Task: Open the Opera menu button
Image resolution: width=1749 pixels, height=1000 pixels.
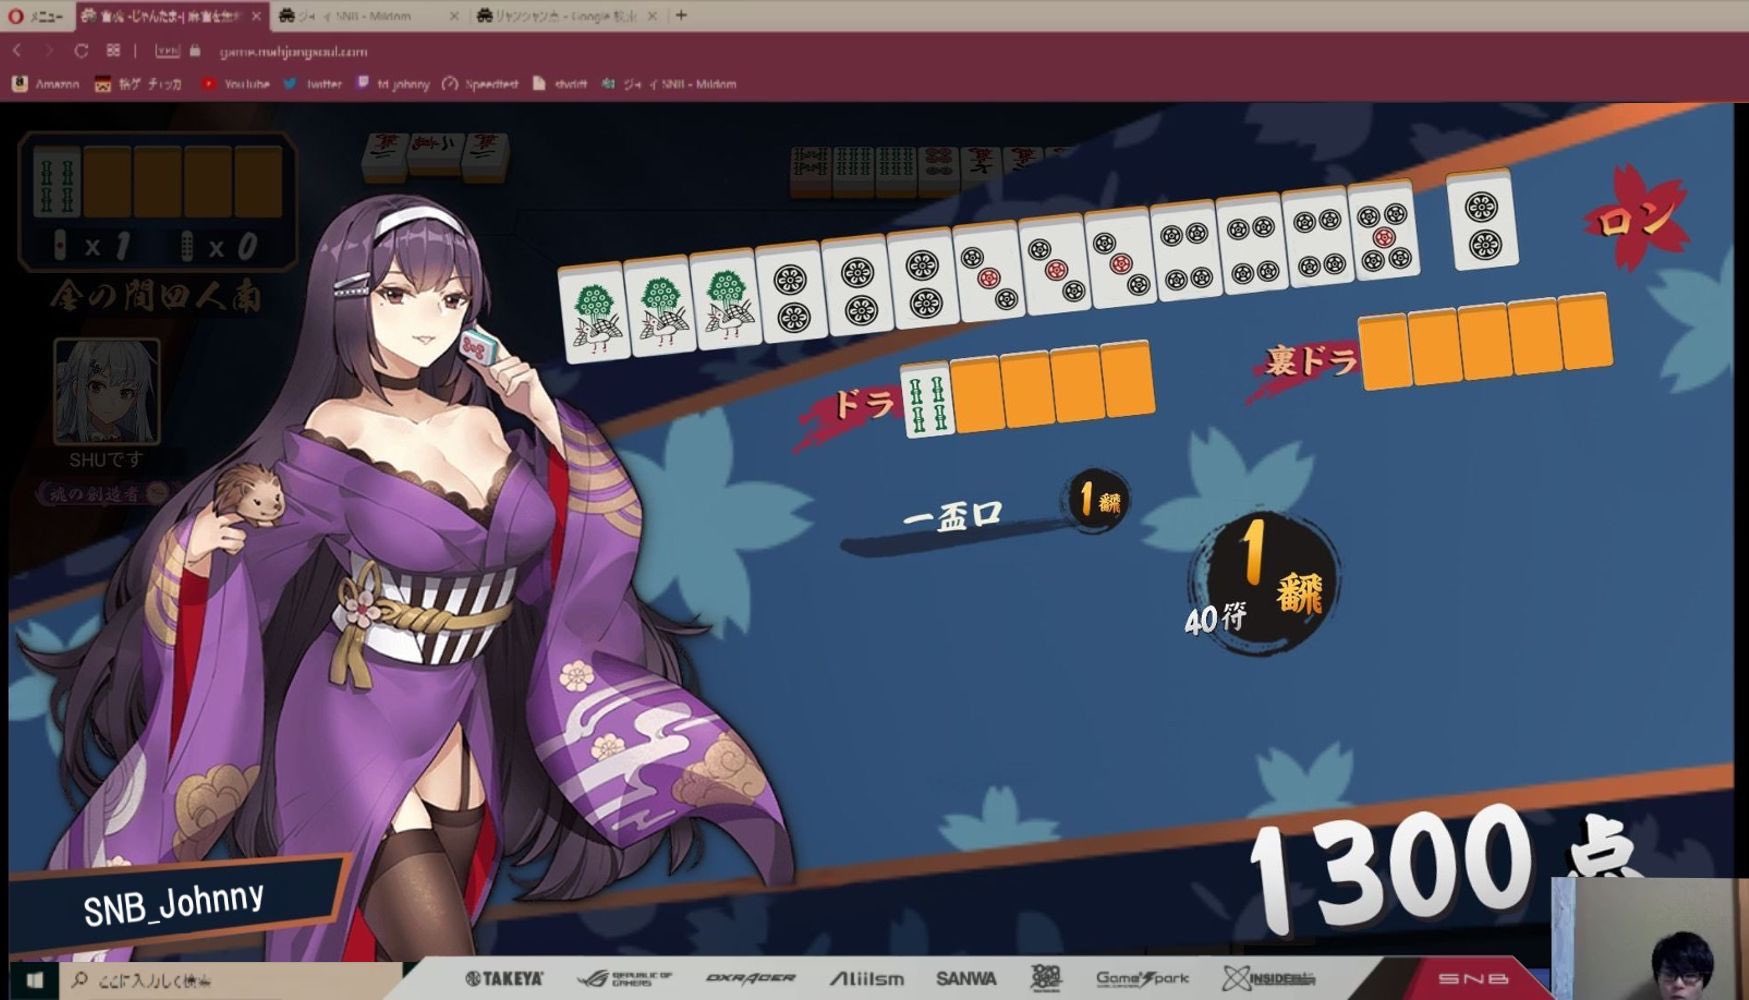Action: point(36,16)
